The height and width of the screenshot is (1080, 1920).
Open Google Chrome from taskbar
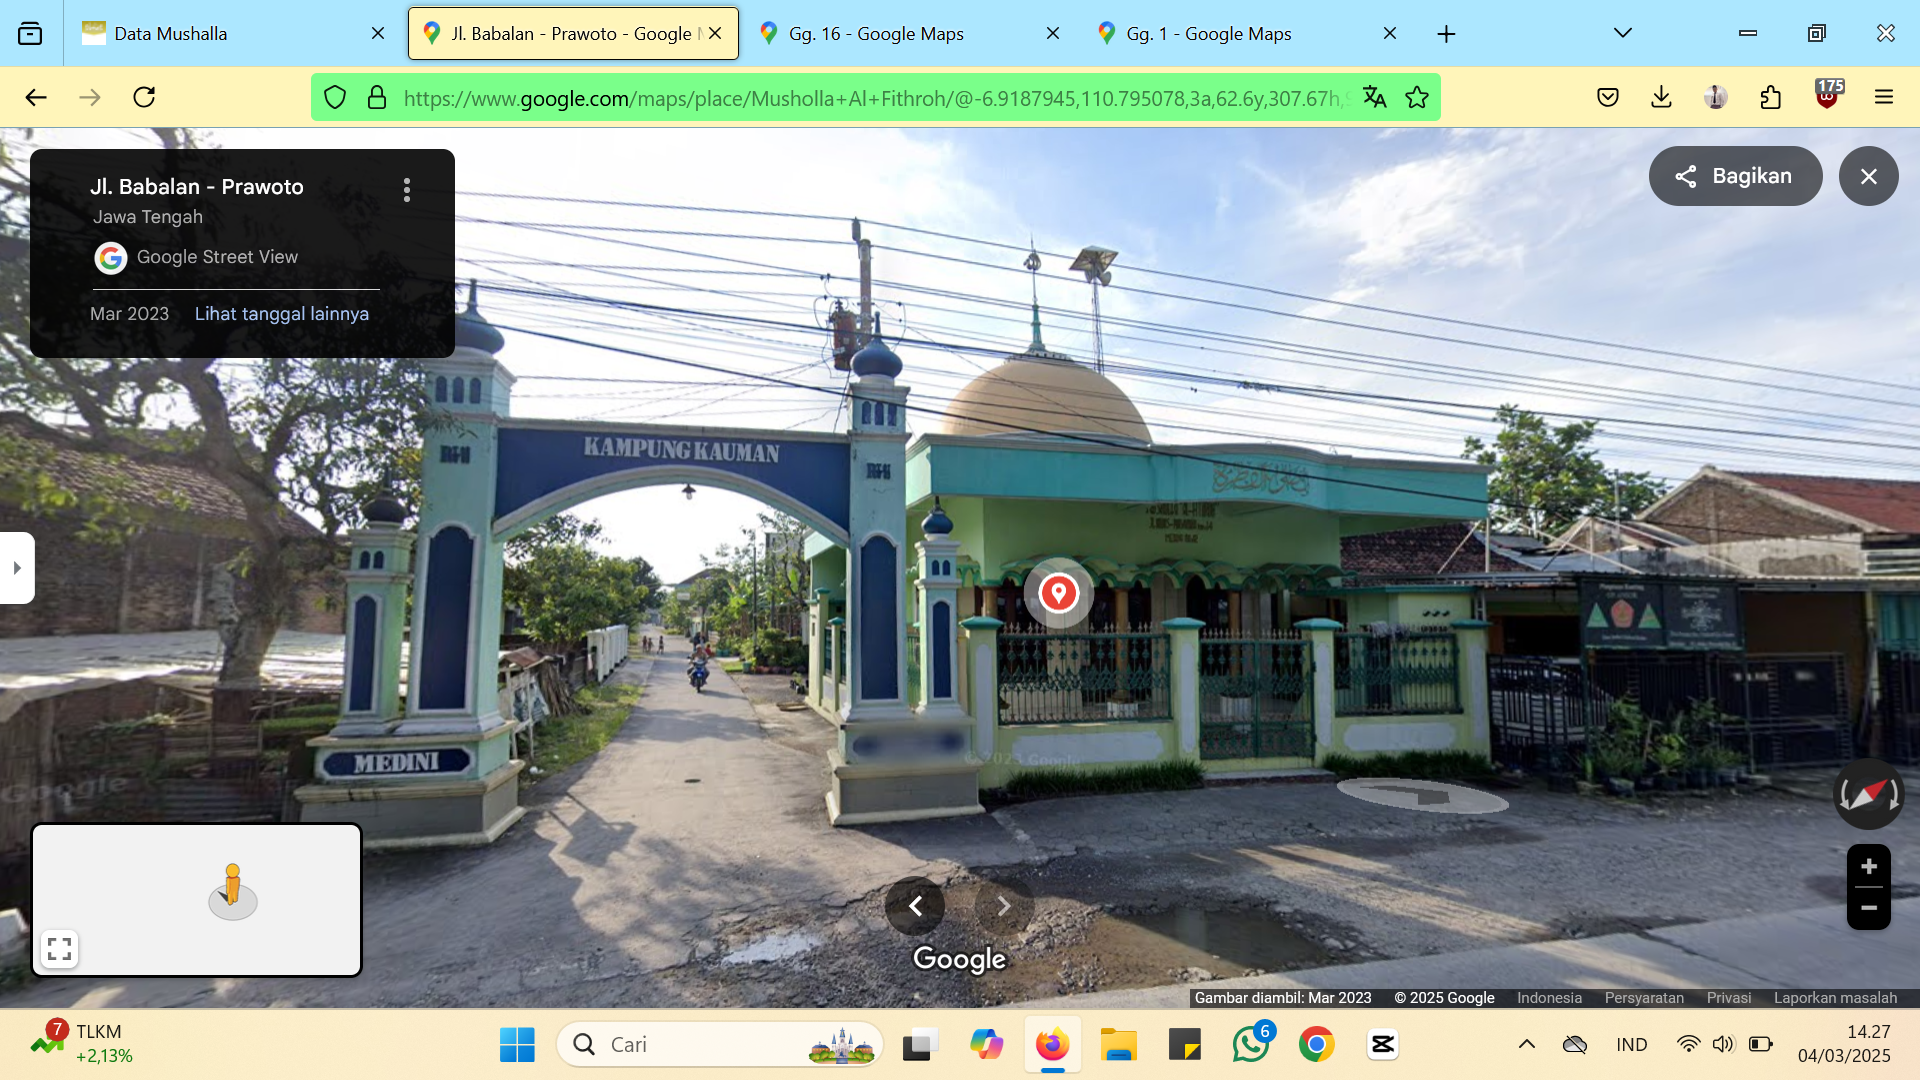pos(1317,1045)
